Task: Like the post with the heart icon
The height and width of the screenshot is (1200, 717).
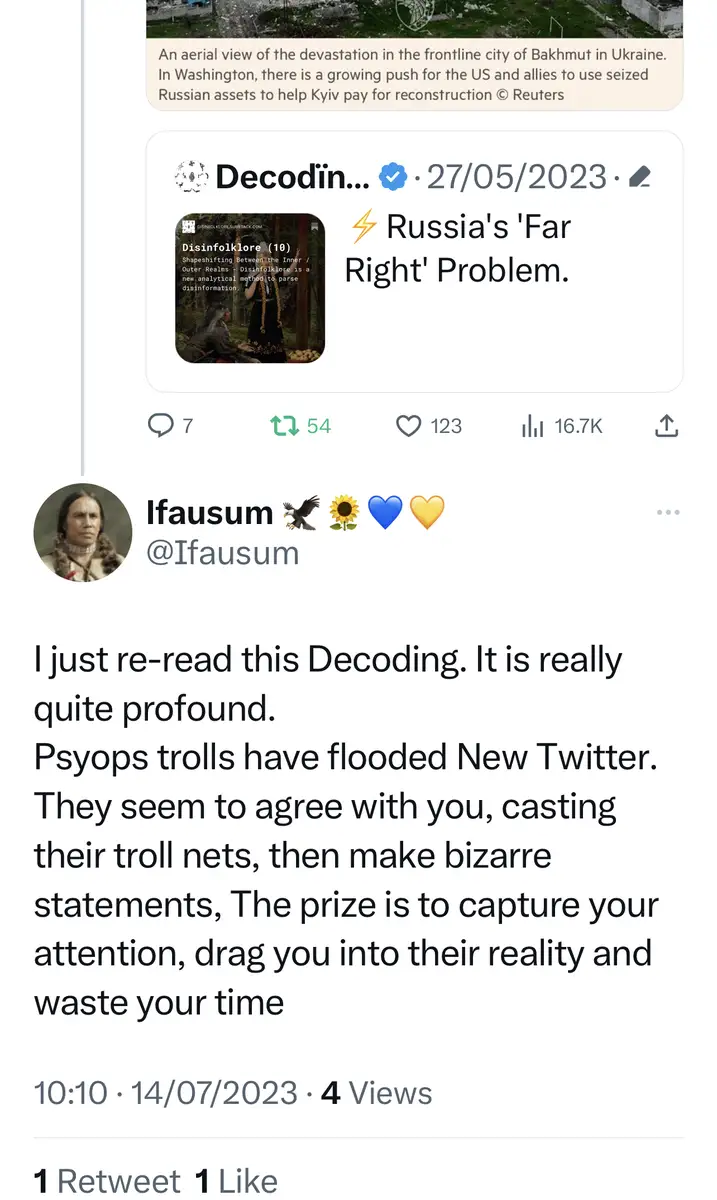Action: tap(409, 426)
